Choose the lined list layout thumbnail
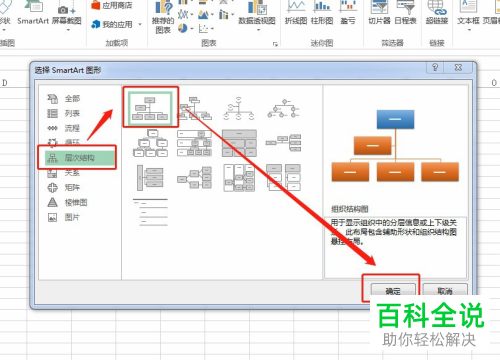The width and height of the screenshot is (500, 360). pyautogui.click(x=150, y=212)
